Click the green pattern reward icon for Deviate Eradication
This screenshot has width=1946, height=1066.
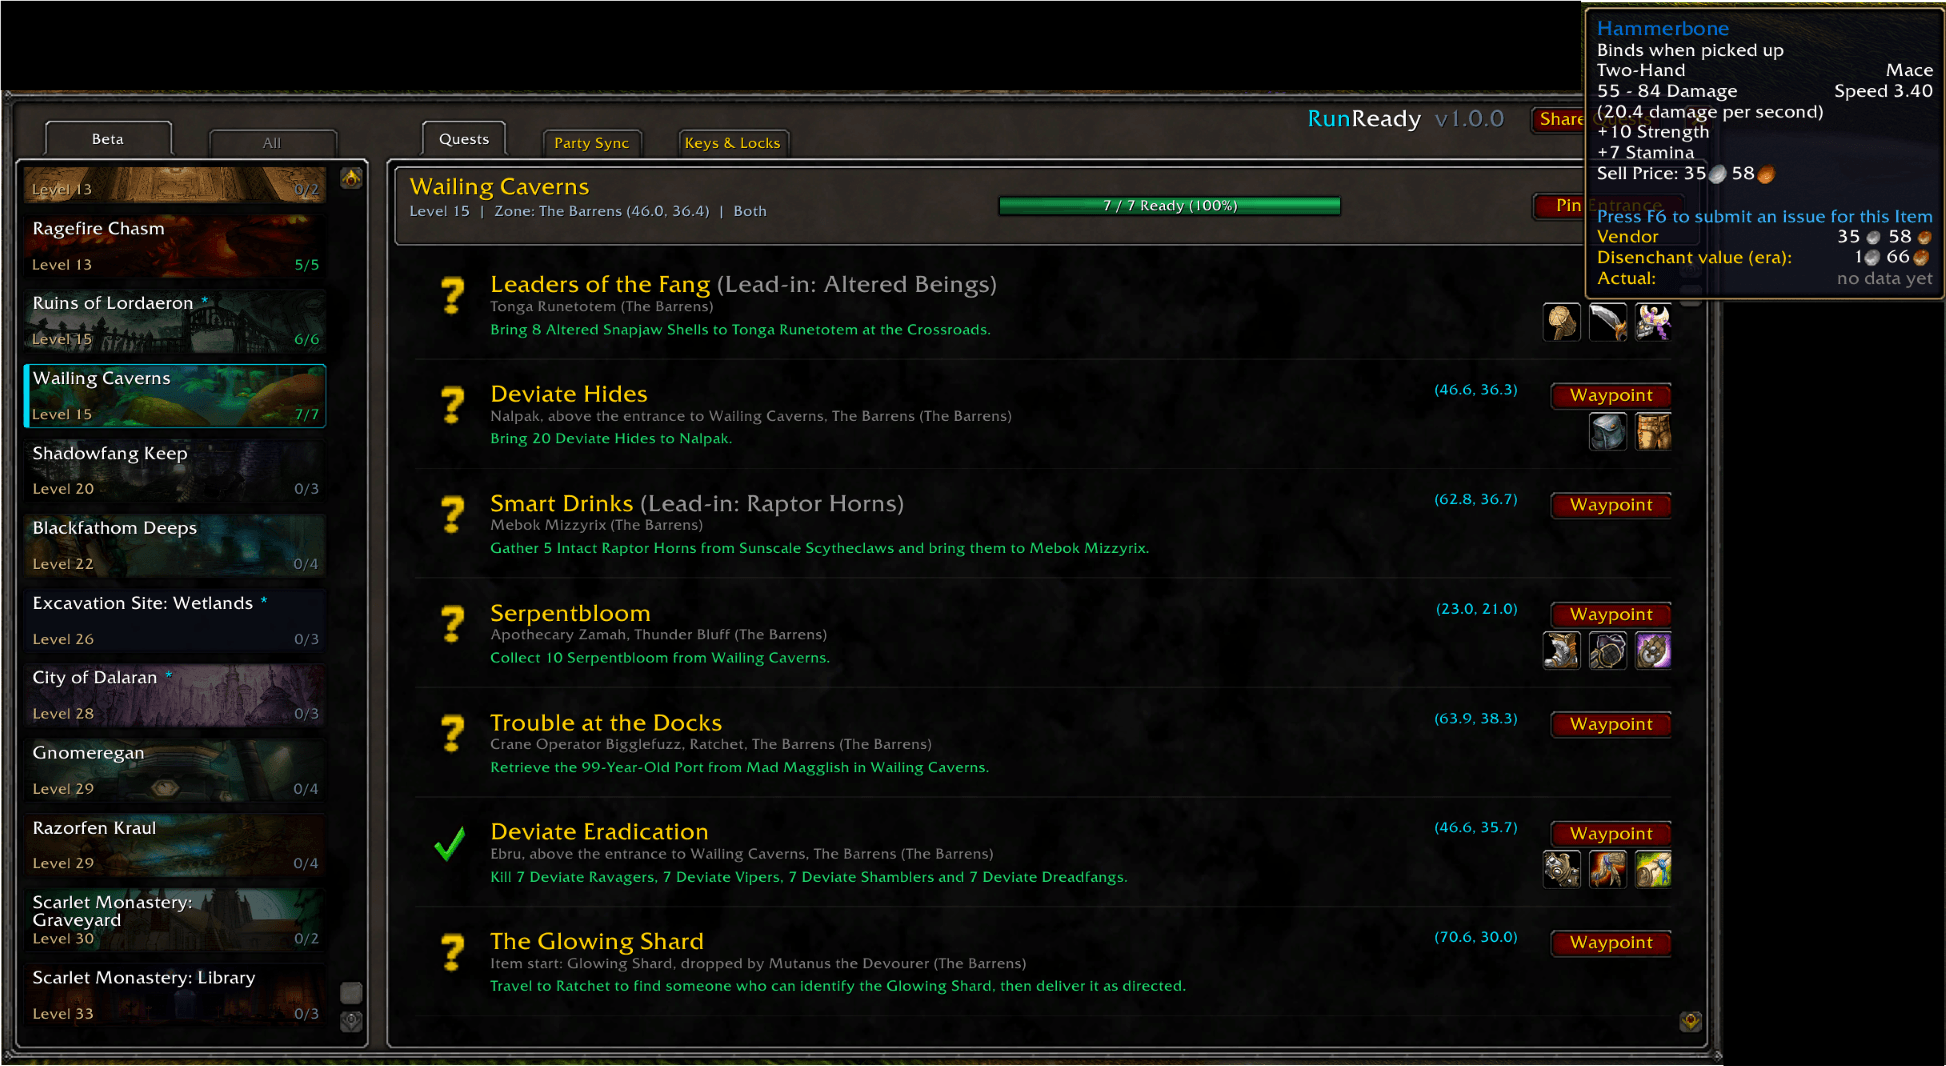click(x=1653, y=870)
